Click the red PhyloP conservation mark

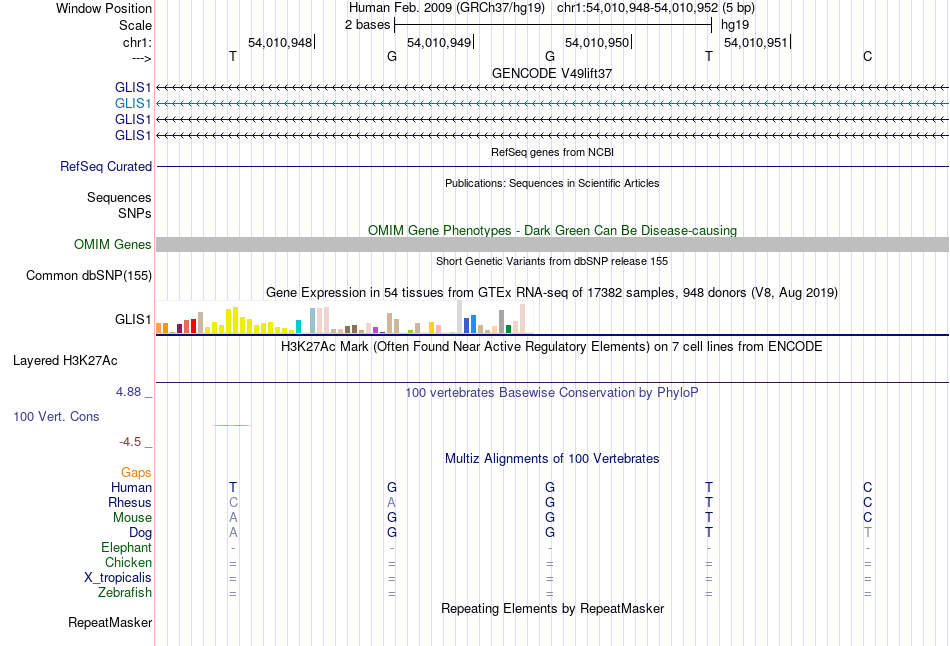231,425
